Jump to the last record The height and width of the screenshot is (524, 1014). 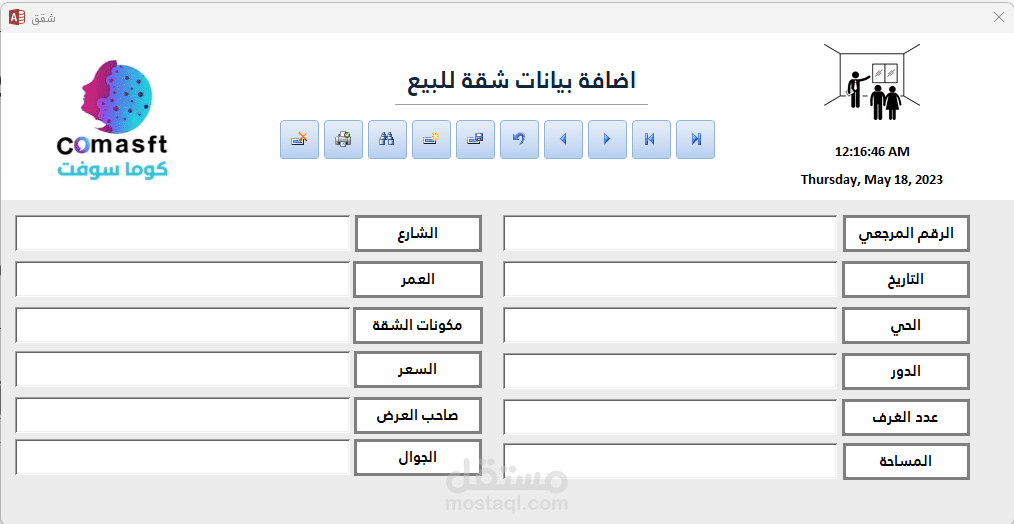pos(695,139)
